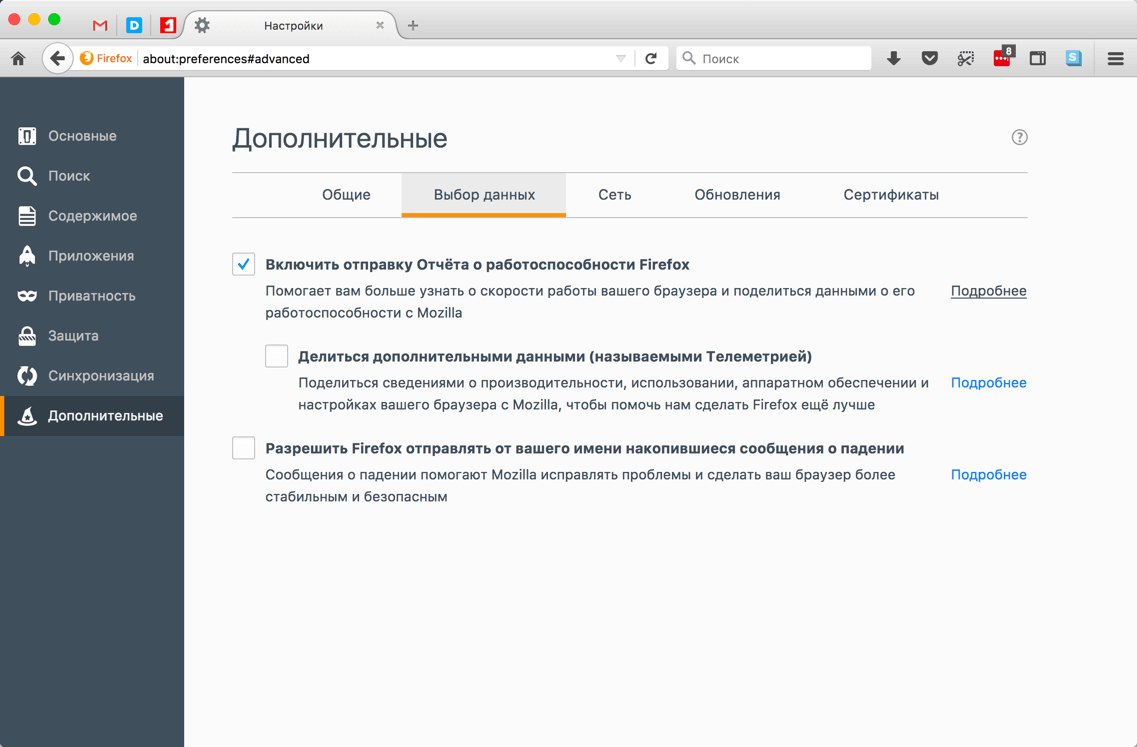Click the Pocket icon in toolbar

930,59
